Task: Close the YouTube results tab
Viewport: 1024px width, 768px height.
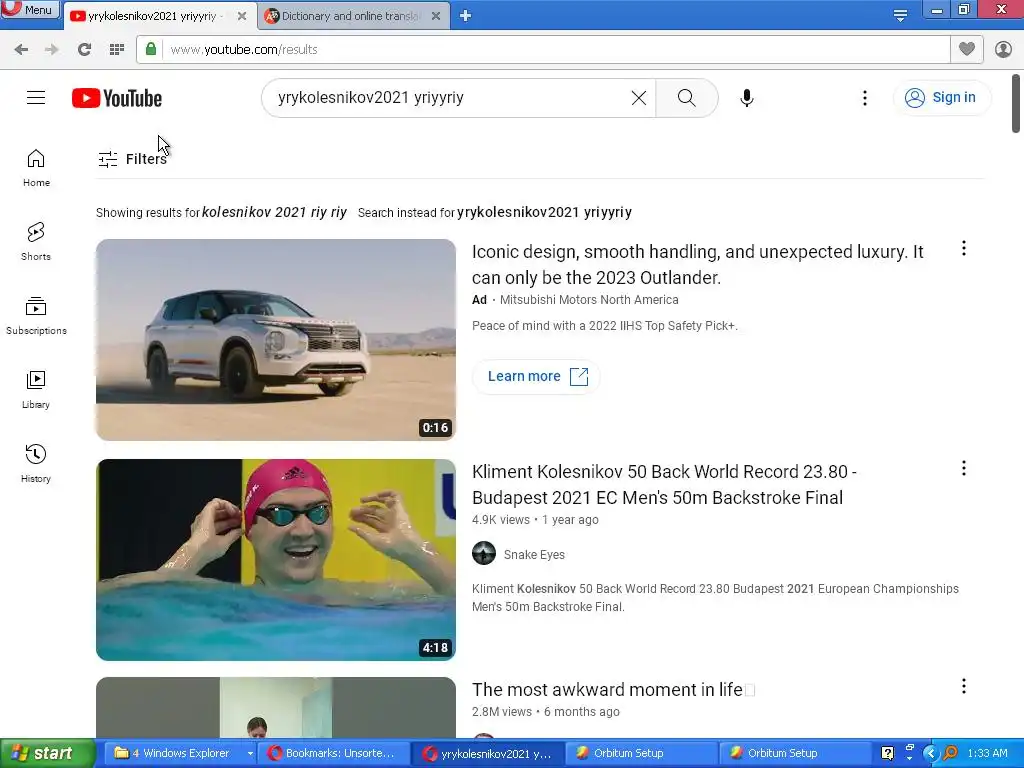Action: (x=242, y=16)
